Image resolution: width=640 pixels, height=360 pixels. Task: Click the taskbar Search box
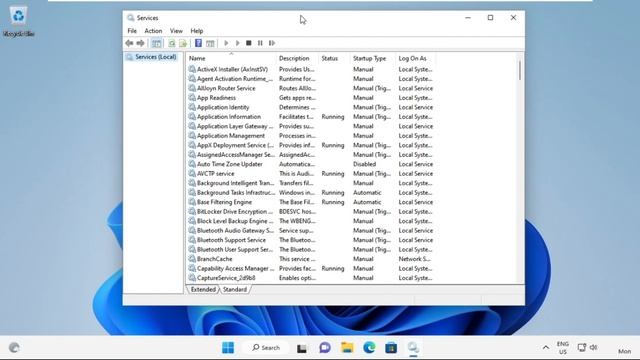point(266,348)
